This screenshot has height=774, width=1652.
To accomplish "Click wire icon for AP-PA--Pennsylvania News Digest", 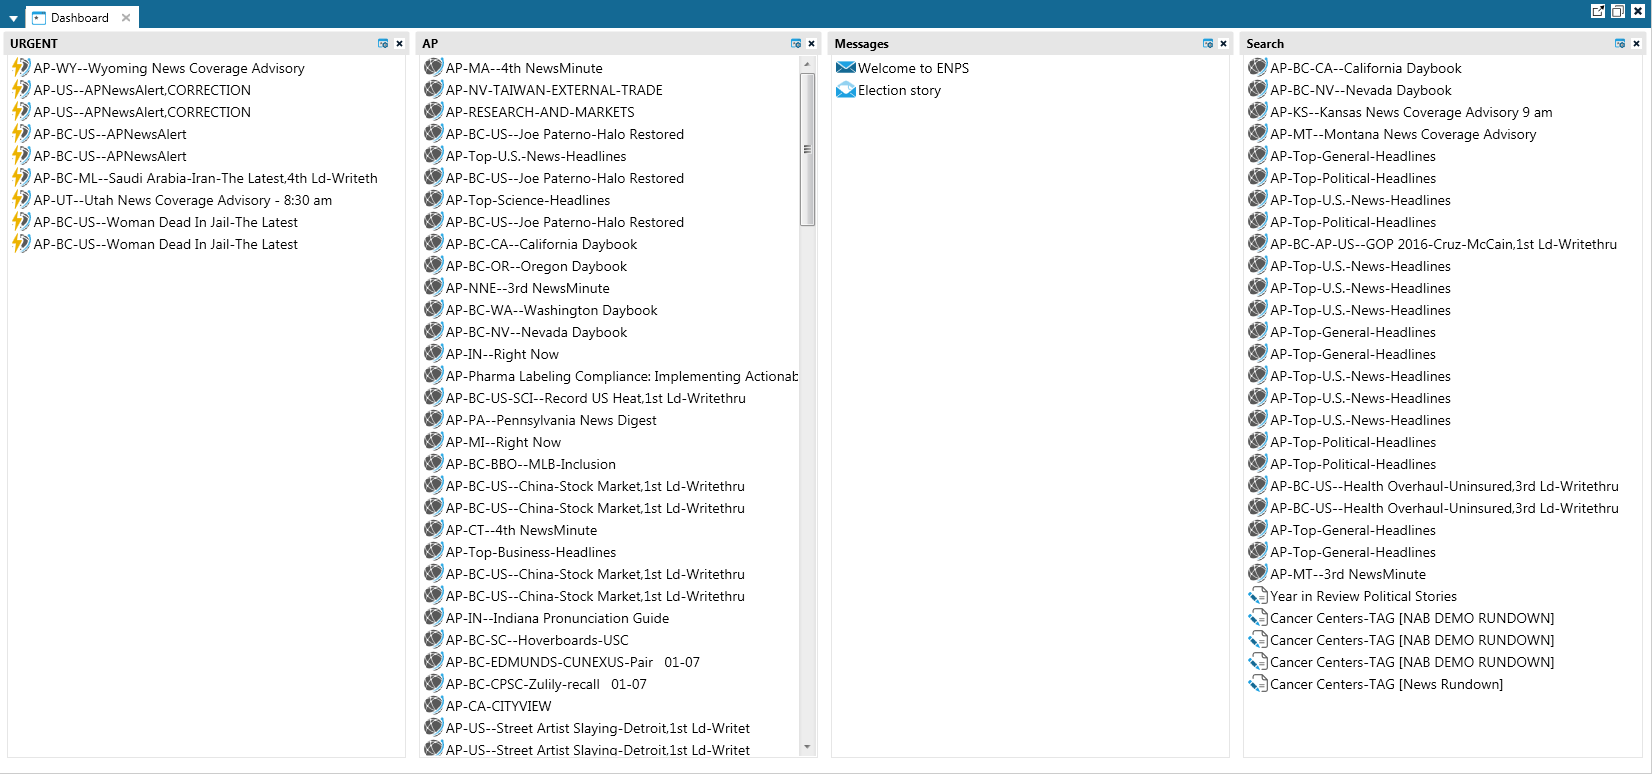I will tap(434, 419).
